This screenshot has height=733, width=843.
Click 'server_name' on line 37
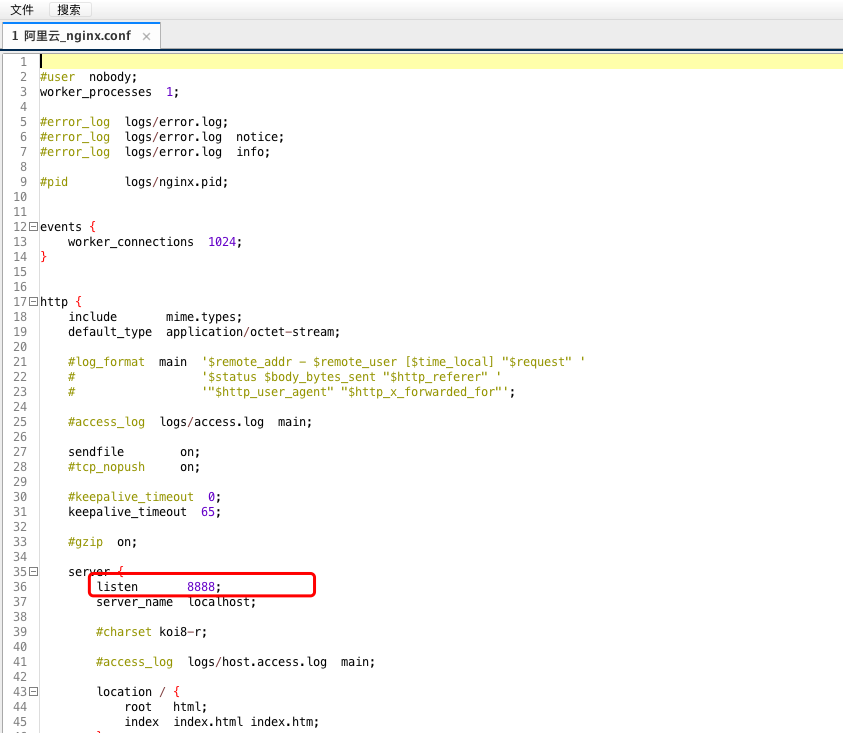[x=134, y=602]
